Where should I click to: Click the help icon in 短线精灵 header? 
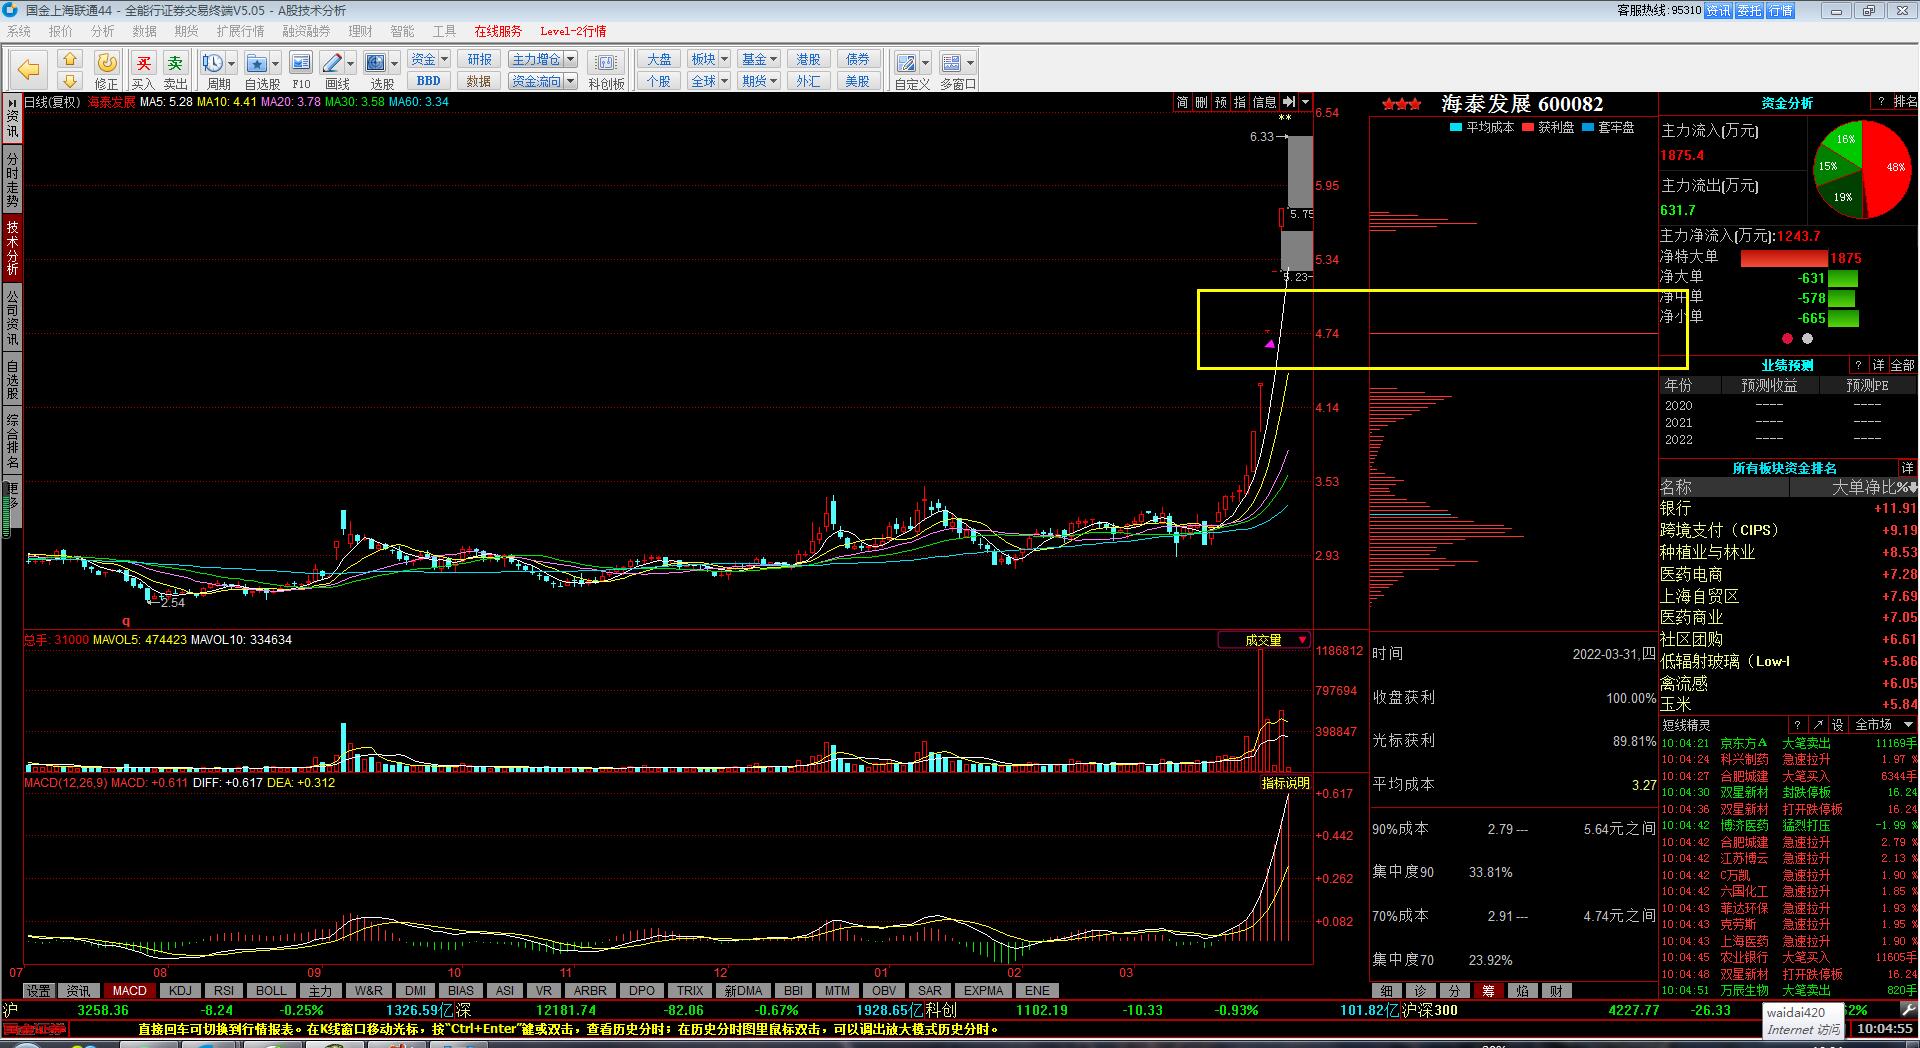pyautogui.click(x=1797, y=724)
